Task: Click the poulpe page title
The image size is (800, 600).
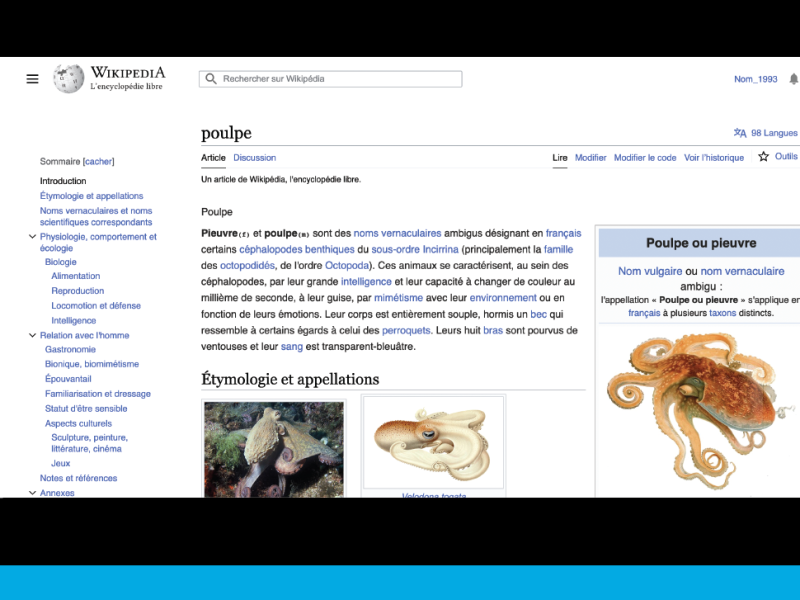Action: click(226, 133)
